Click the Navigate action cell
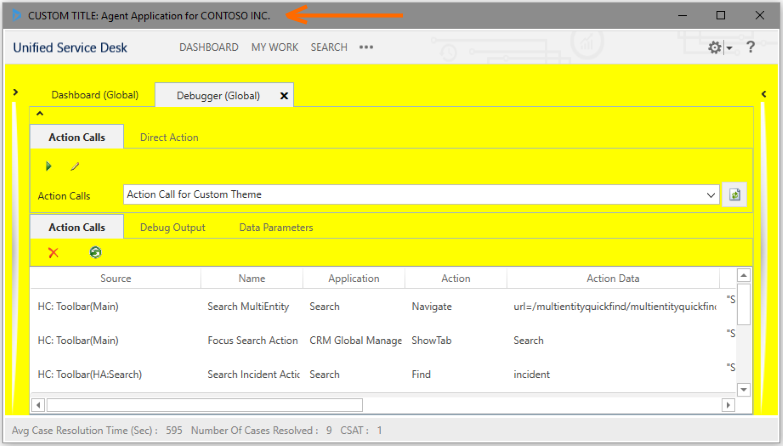 point(431,306)
